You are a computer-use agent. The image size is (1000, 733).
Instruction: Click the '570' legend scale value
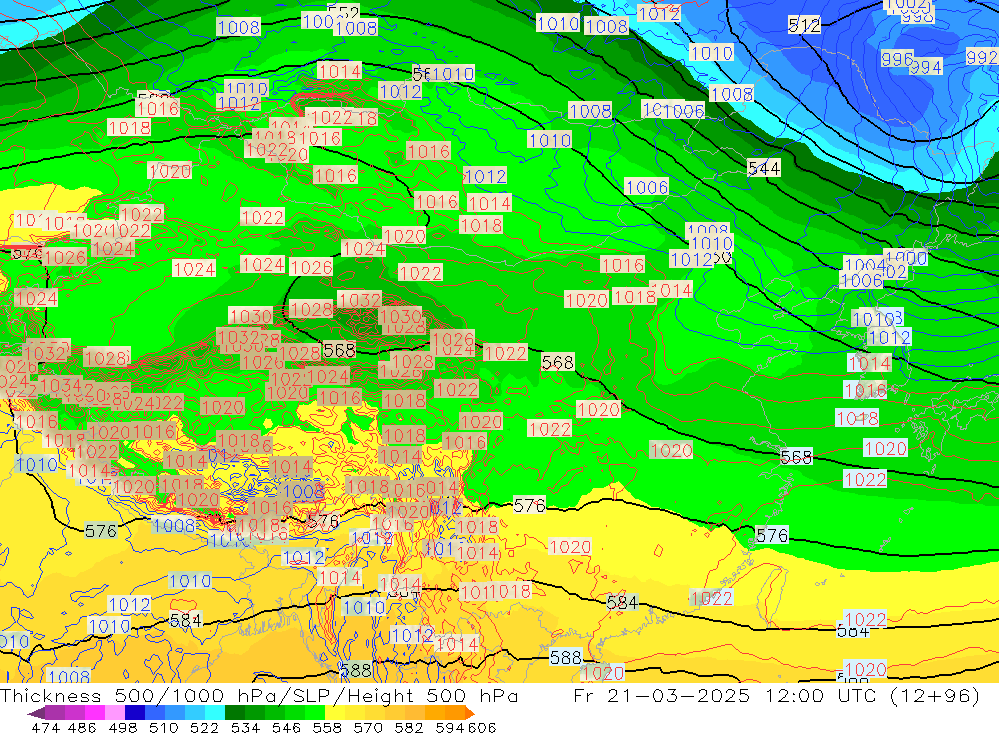(x=368, y=727)
